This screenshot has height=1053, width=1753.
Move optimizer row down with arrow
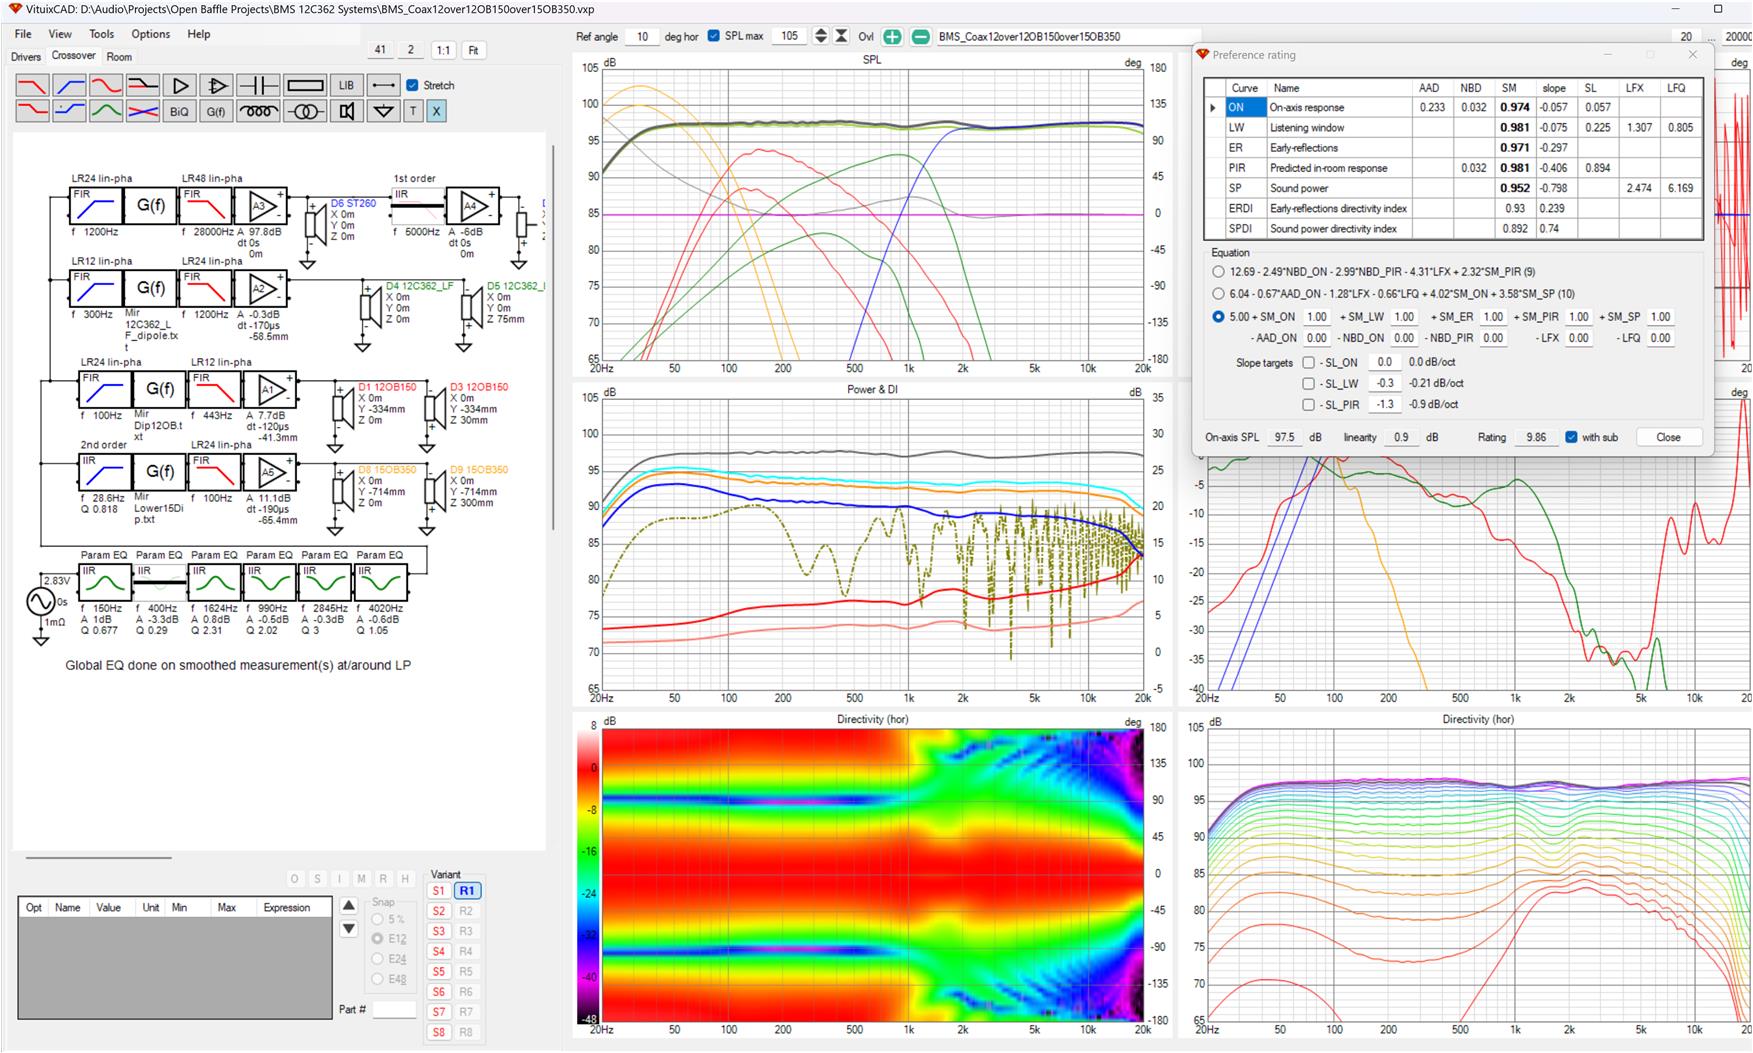[349, 929]
